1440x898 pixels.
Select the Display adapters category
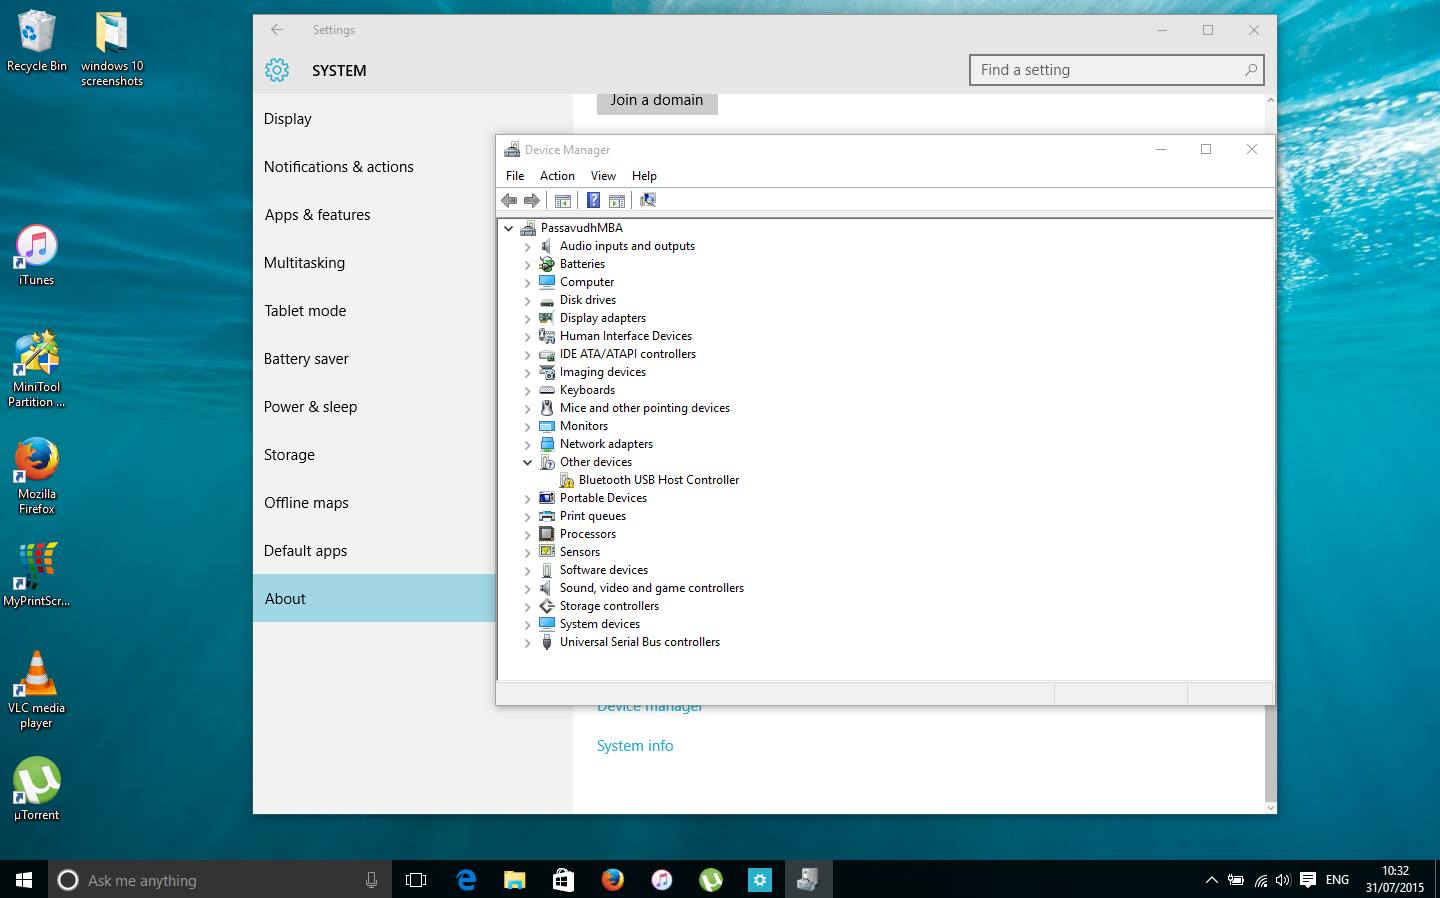tap(603, 318)
